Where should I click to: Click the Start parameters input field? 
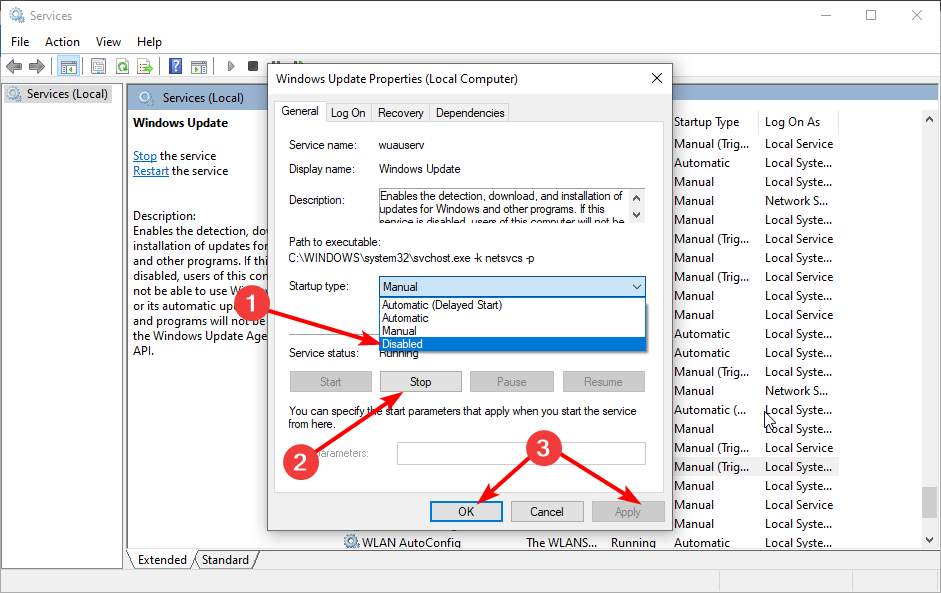point(521,453)
